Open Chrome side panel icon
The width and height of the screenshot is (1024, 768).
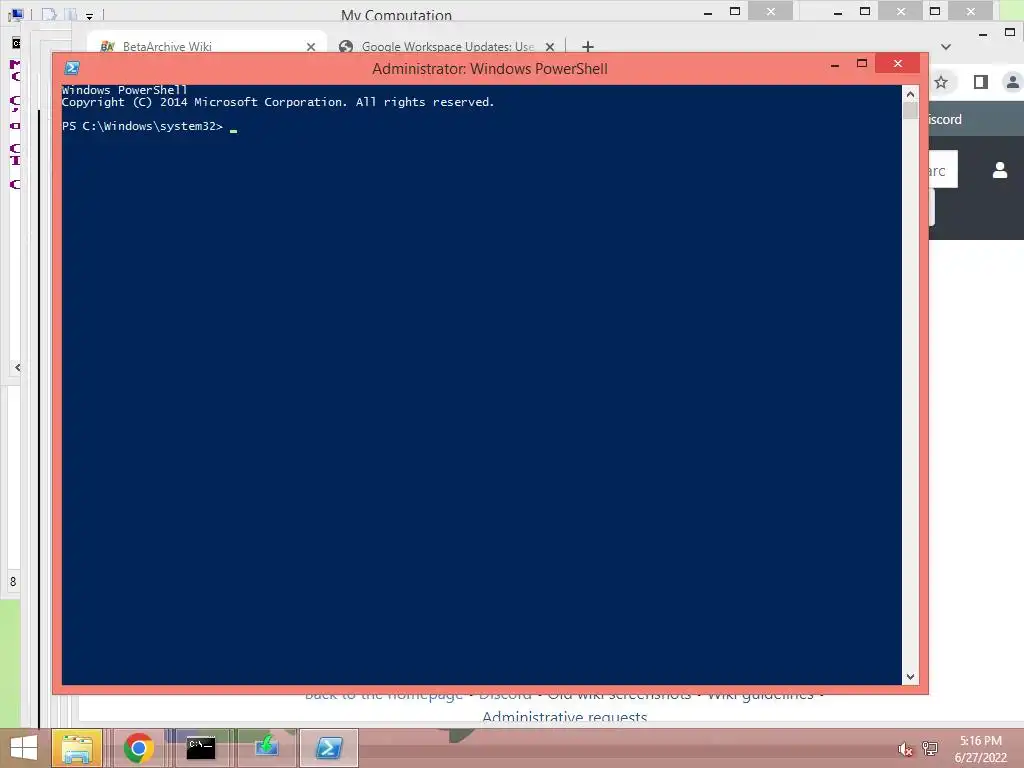(x=980, y=82)
